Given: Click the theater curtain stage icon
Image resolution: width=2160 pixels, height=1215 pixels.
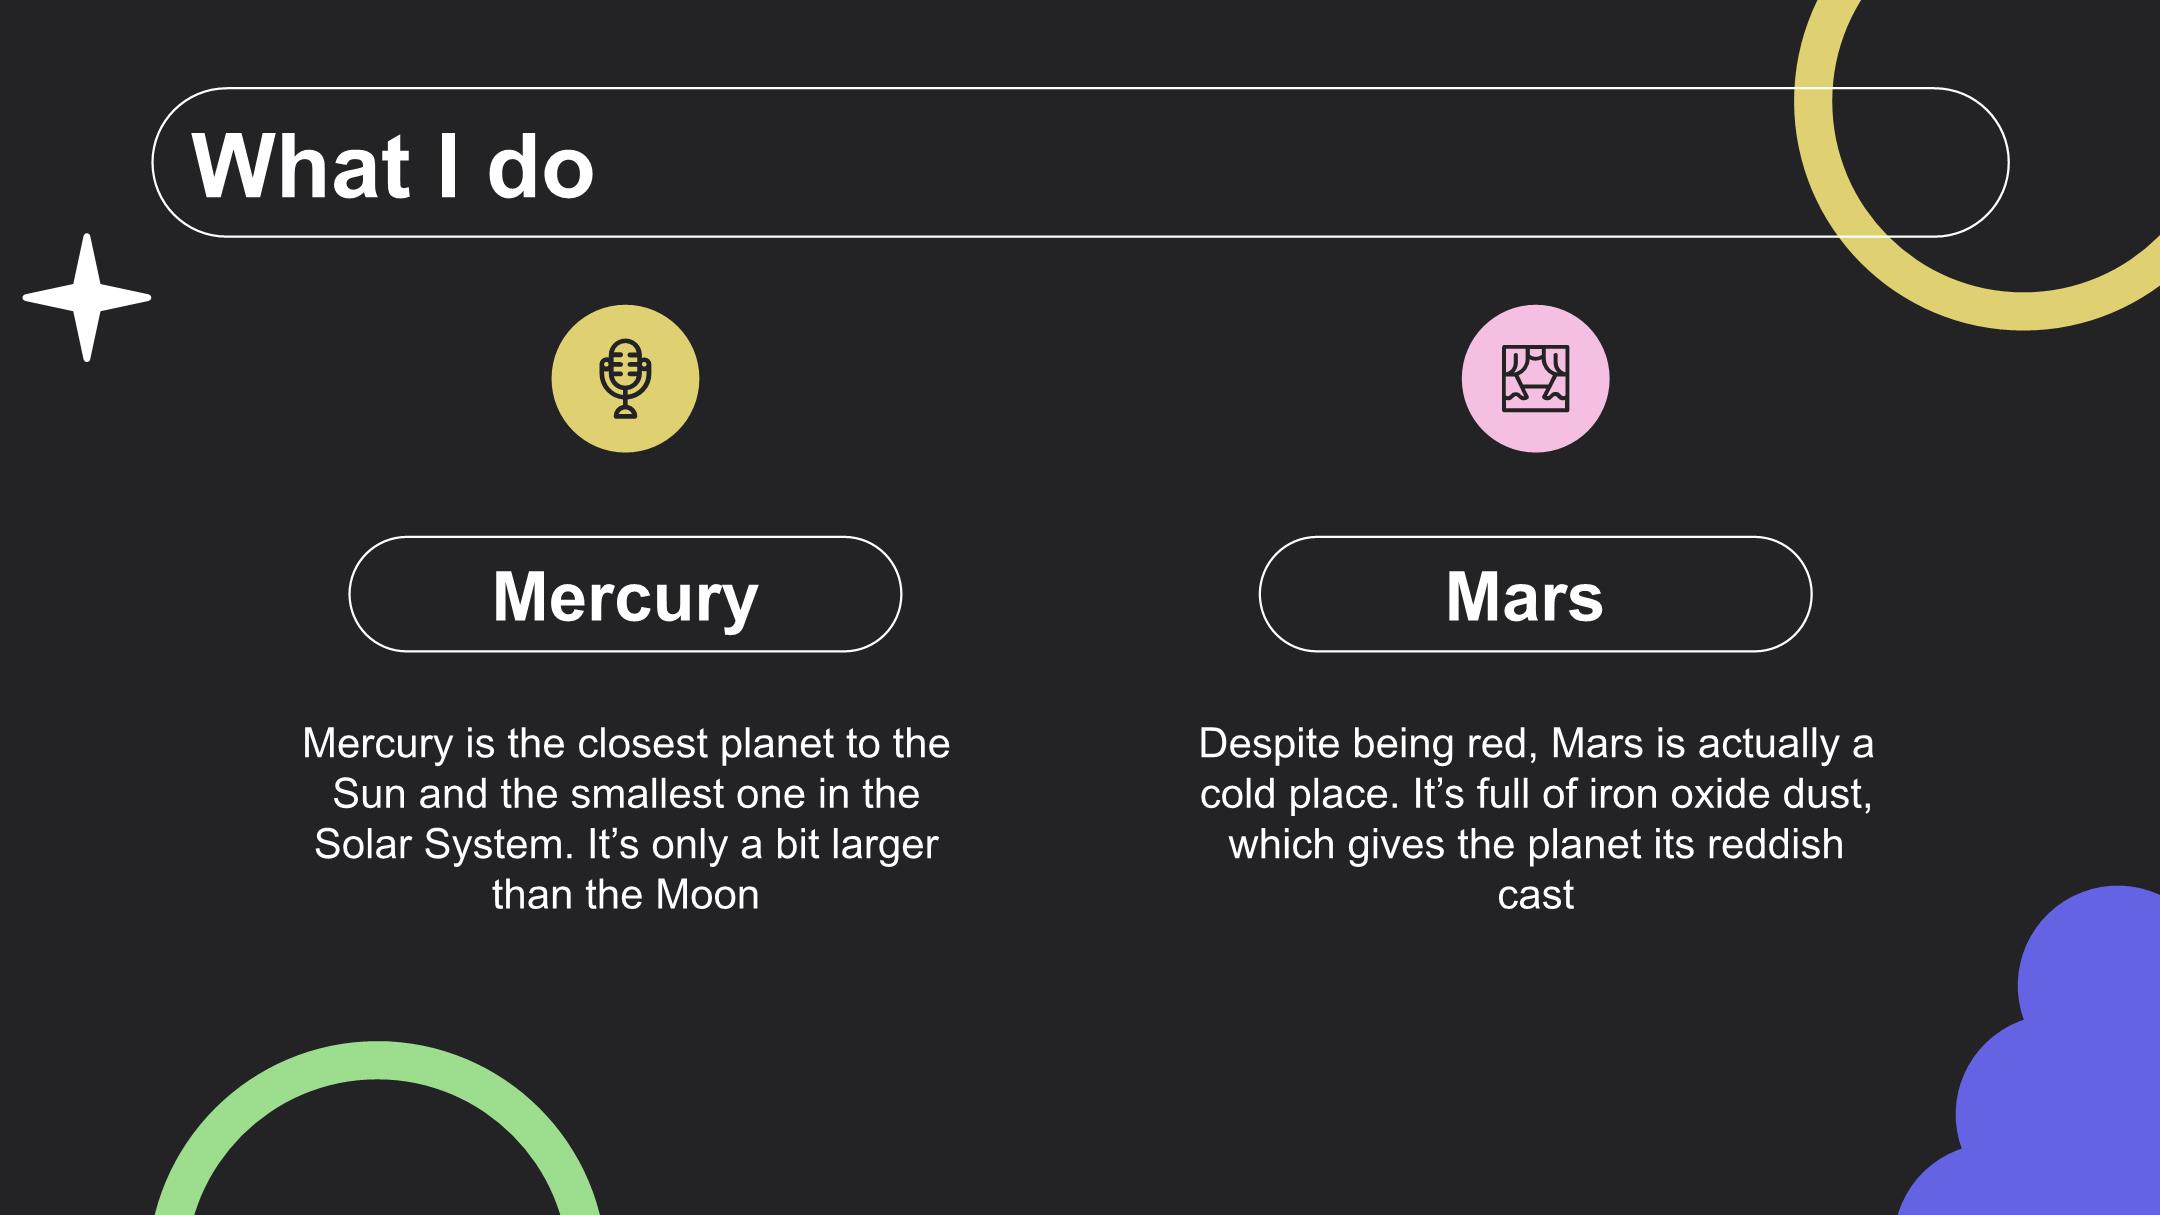Looking at the screenshot, I should [1535, 378].
